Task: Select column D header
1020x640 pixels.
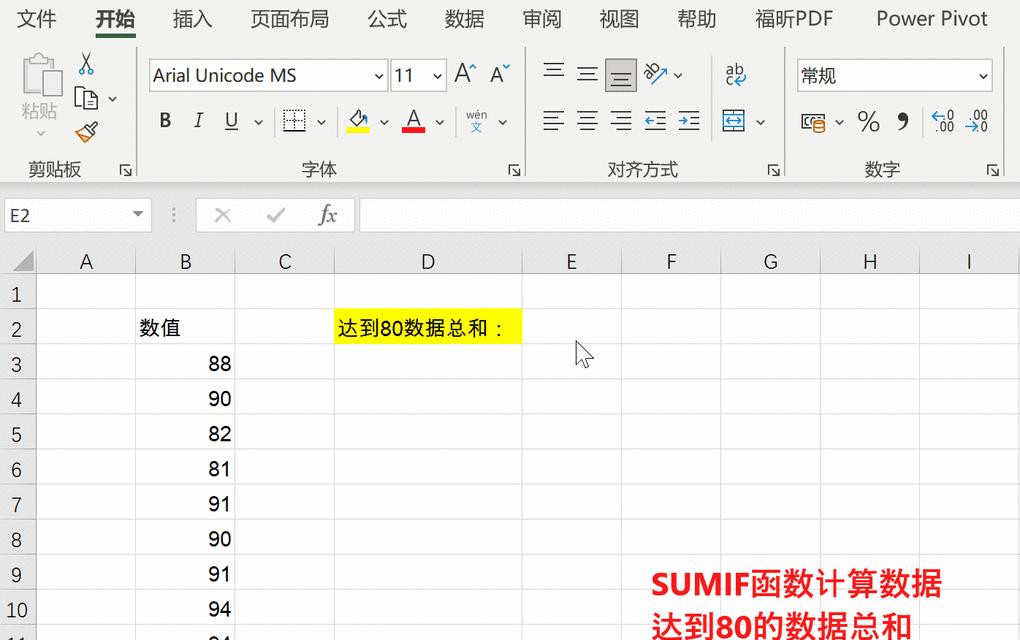Action: pos(428,261)
